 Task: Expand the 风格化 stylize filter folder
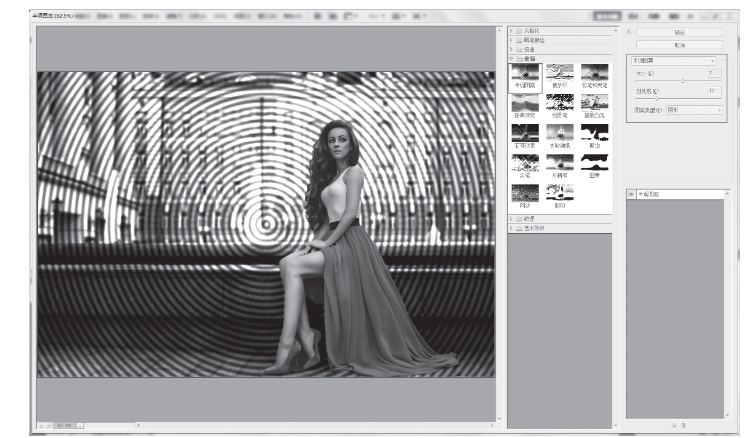(528, 32)
